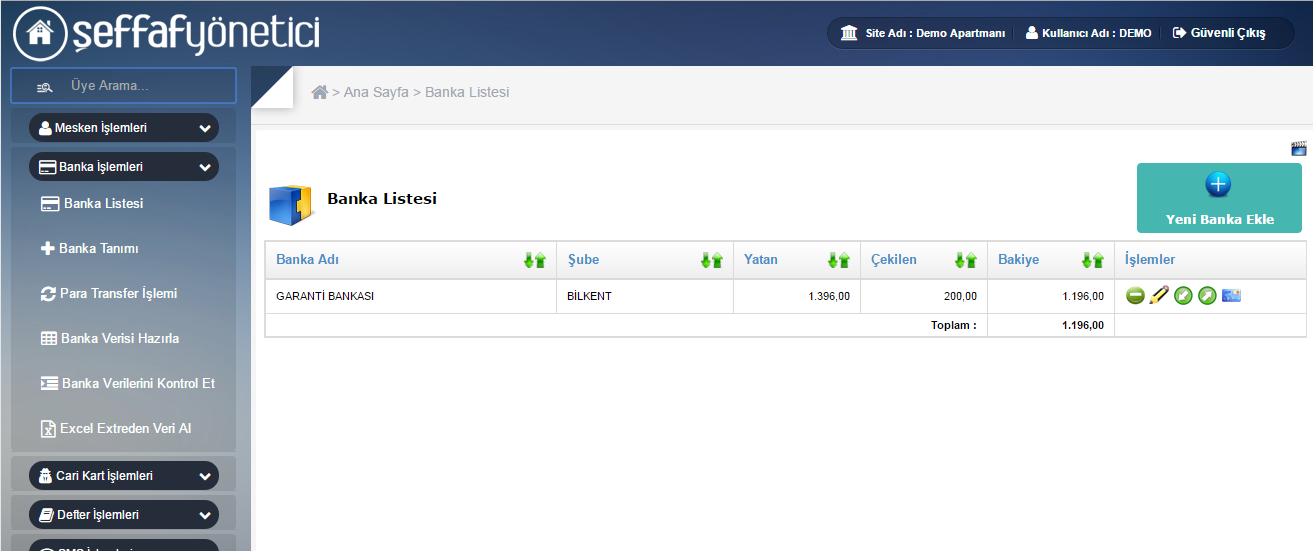Sort by Çekilen using arrows icon

965,260
